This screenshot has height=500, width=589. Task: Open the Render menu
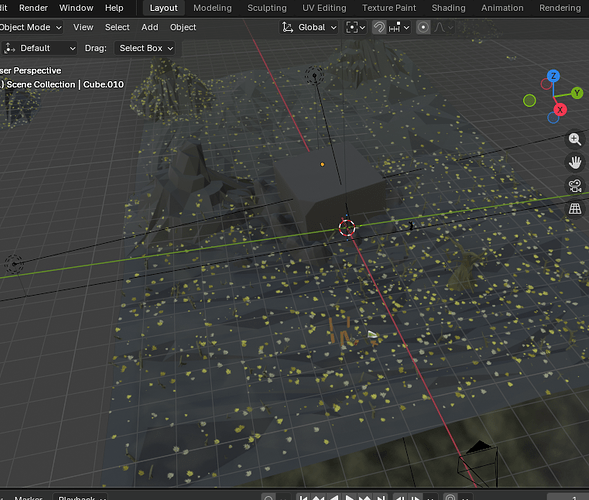click(33, 8)
